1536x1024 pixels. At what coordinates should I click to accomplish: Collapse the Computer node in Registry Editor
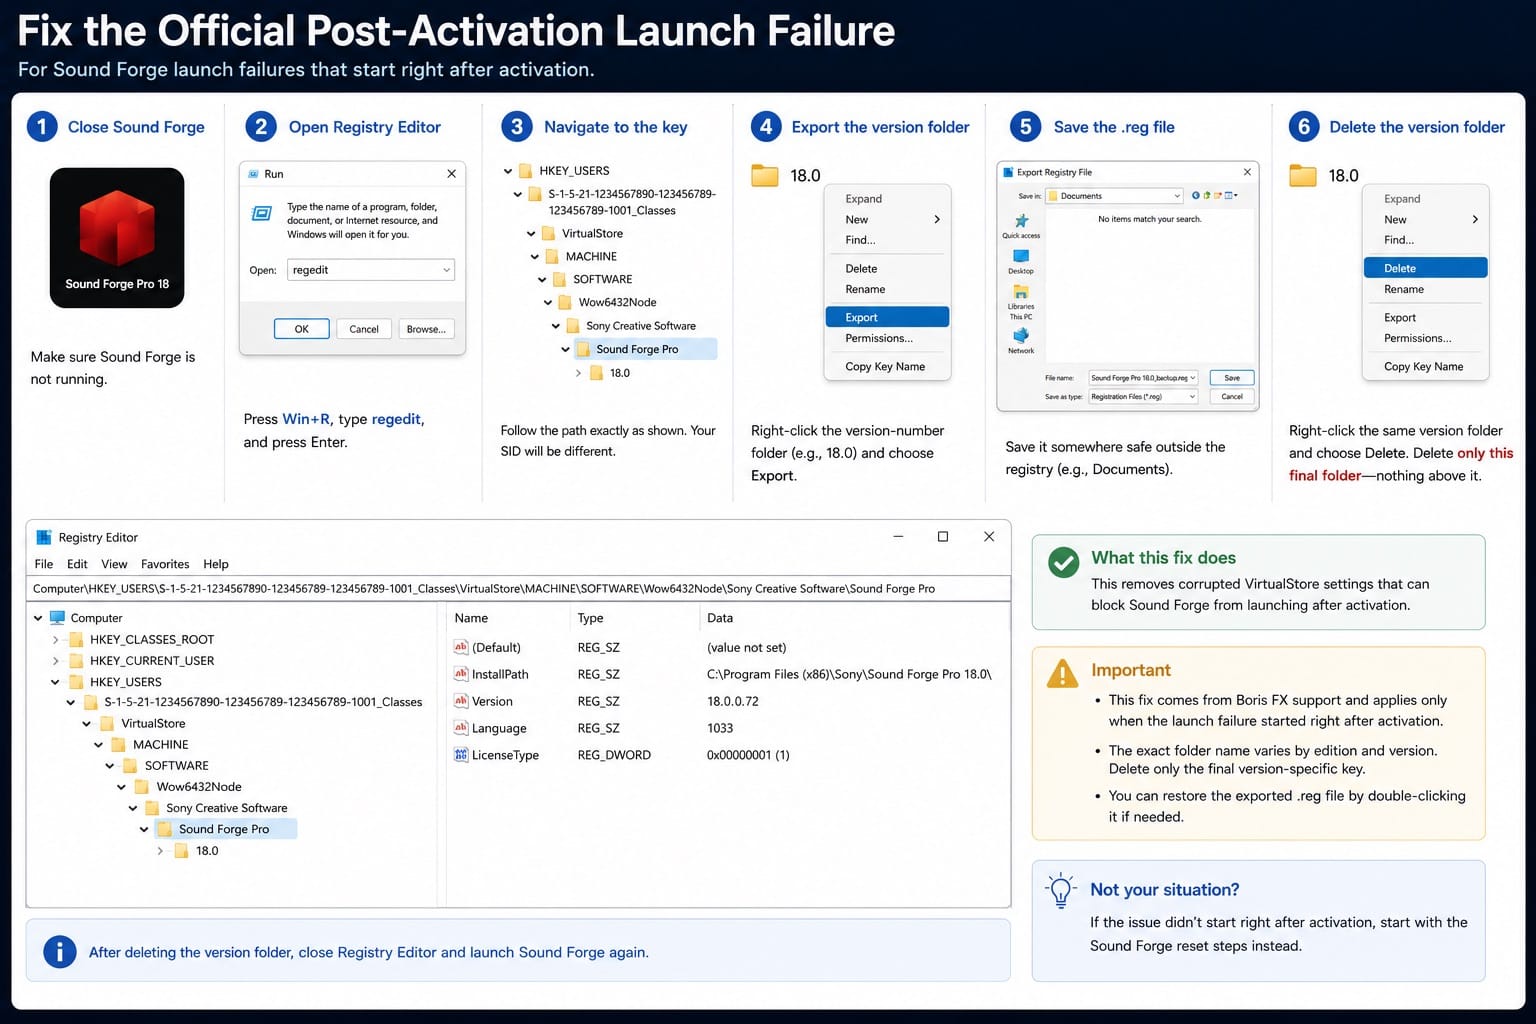[39, 618]
